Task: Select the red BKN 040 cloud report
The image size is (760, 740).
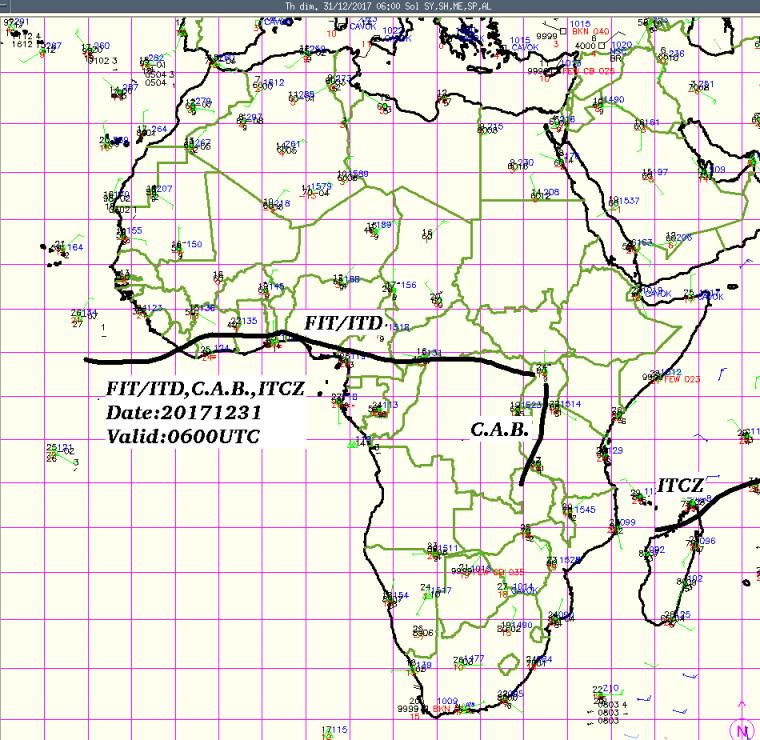Action: (588, 32)
